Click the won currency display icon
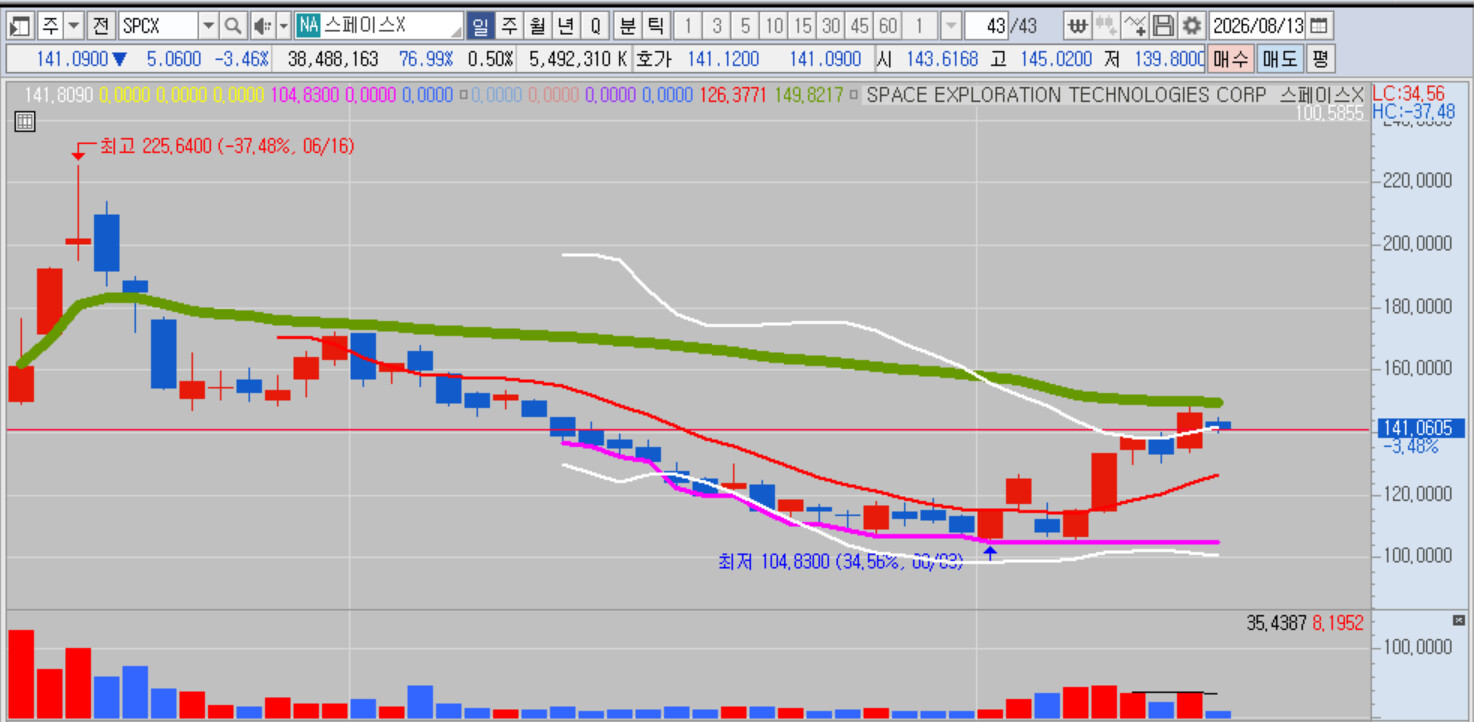Screen dimensions: 1474x722 (1078, 25)
